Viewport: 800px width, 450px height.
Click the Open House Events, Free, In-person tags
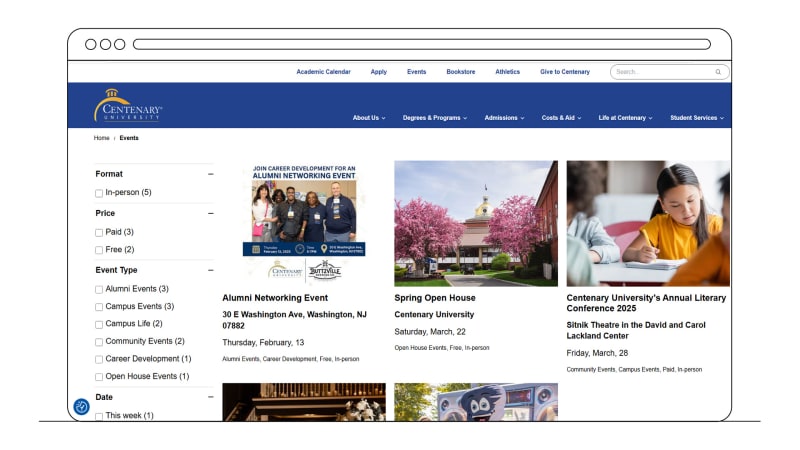[442, 348]
